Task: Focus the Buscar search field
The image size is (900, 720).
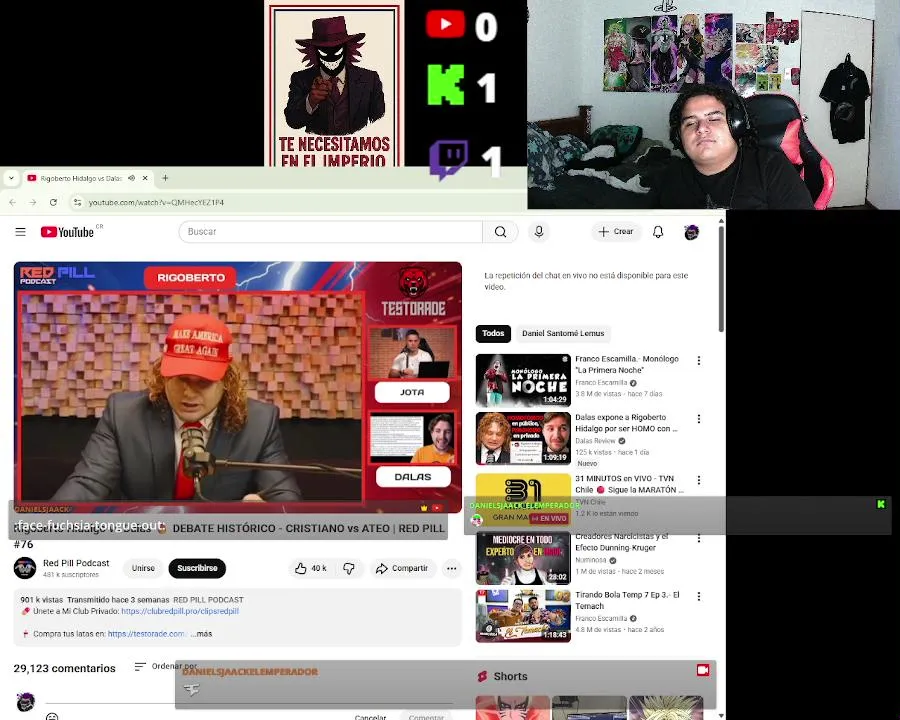Action: [331, 232]
